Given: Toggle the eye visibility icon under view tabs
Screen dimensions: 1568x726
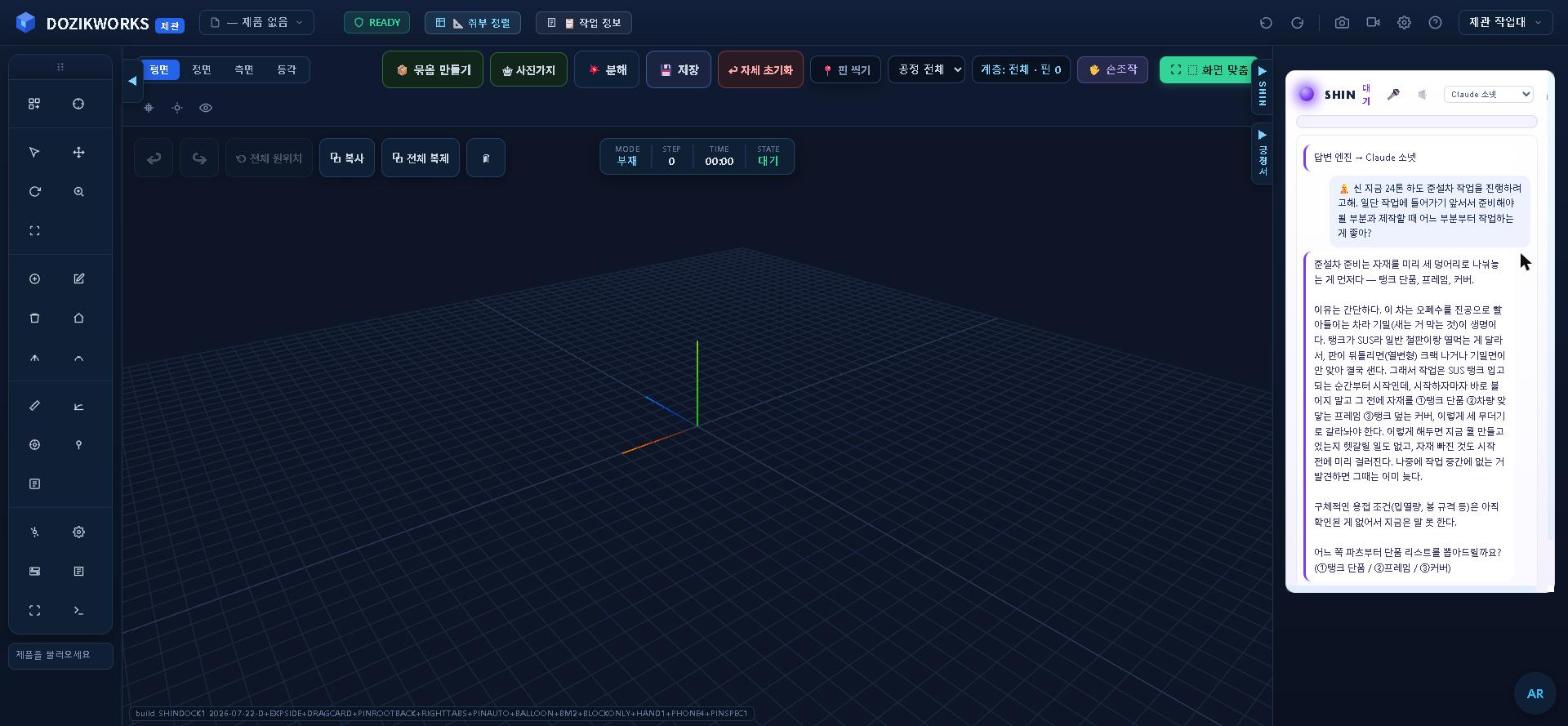Looking at the screenshot, I should pyautogui.click(x=205, y=107).
